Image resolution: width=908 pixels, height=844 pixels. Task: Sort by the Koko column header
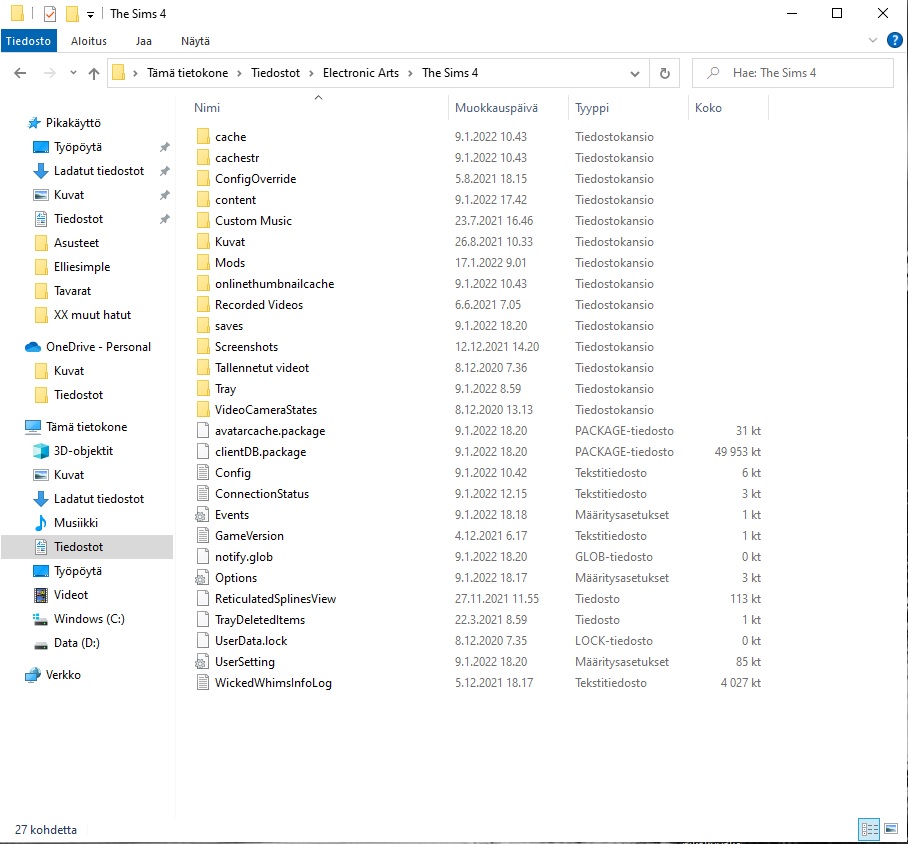point(708,108)
